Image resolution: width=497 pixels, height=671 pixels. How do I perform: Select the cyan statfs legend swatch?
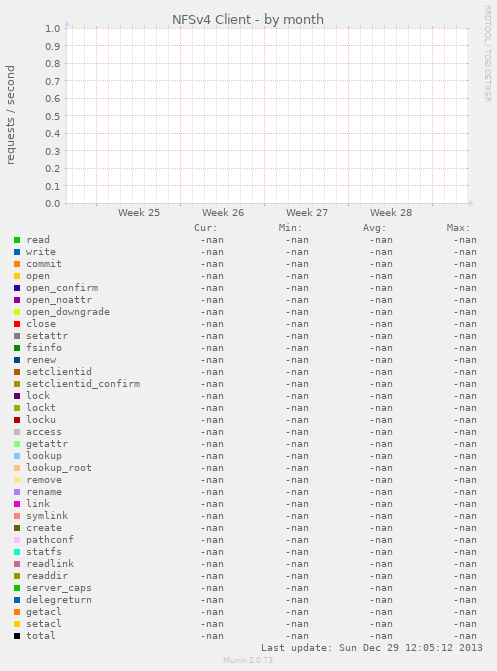coord(17,552)
